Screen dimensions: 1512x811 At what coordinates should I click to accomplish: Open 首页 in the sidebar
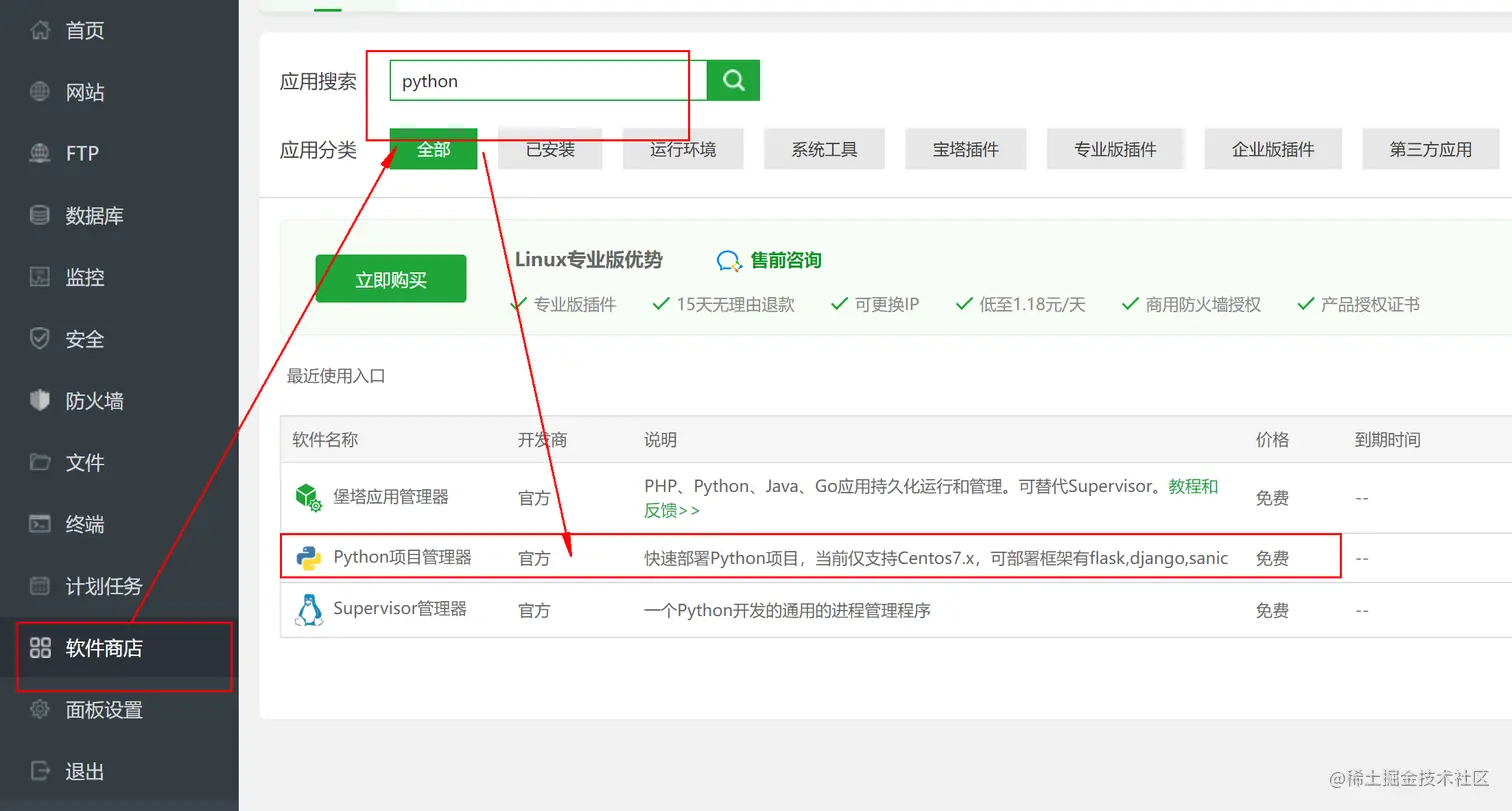click(85, 31)
